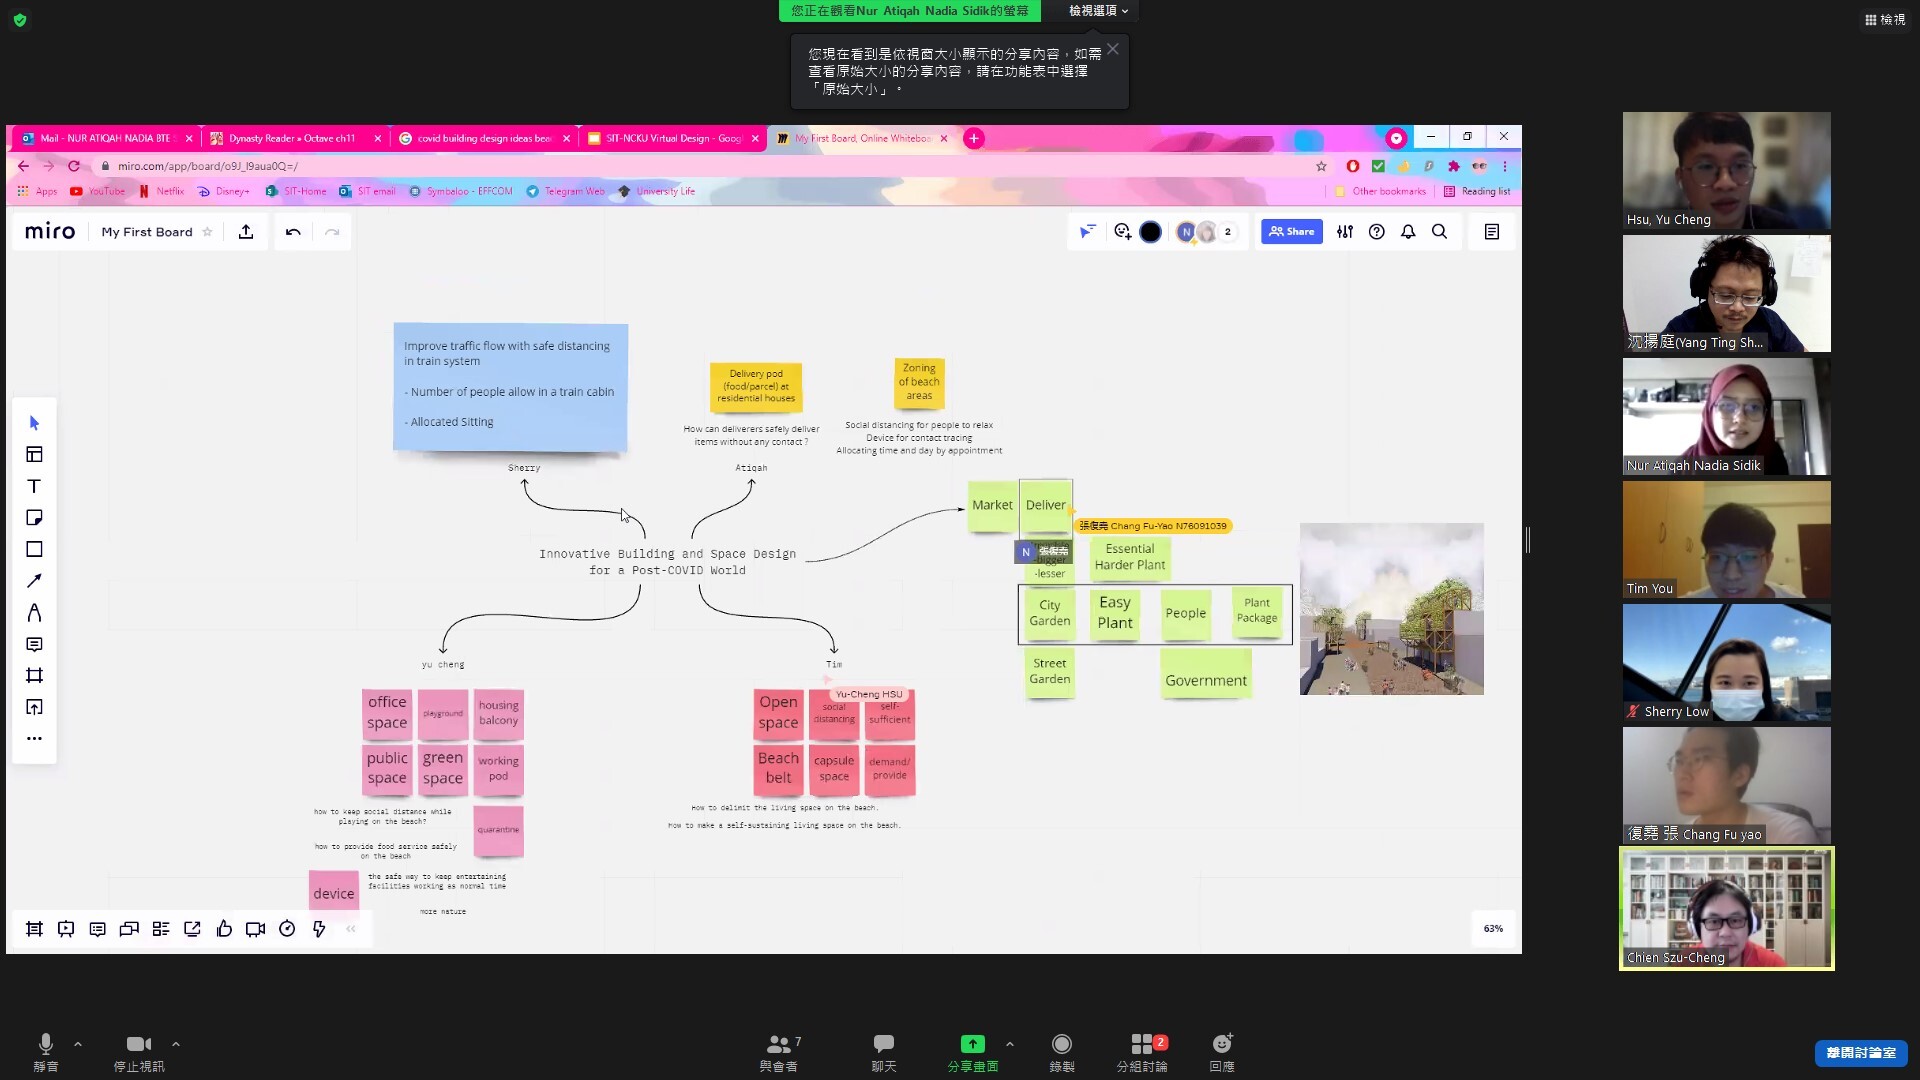The width and height of the screenshot is (1920, 1080).
Task: Select the Frame tool in left toolbar
Action: coord(34,676)
